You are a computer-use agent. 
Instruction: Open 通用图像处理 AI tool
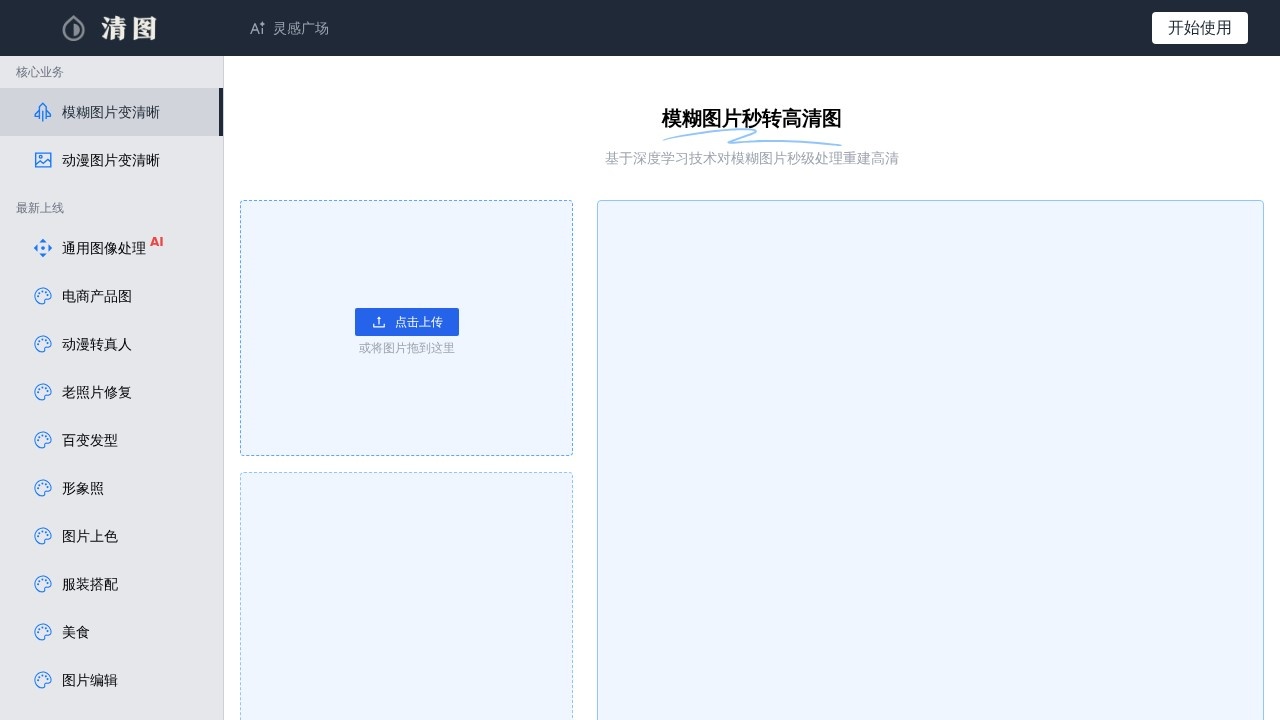(x=42, y=248)
